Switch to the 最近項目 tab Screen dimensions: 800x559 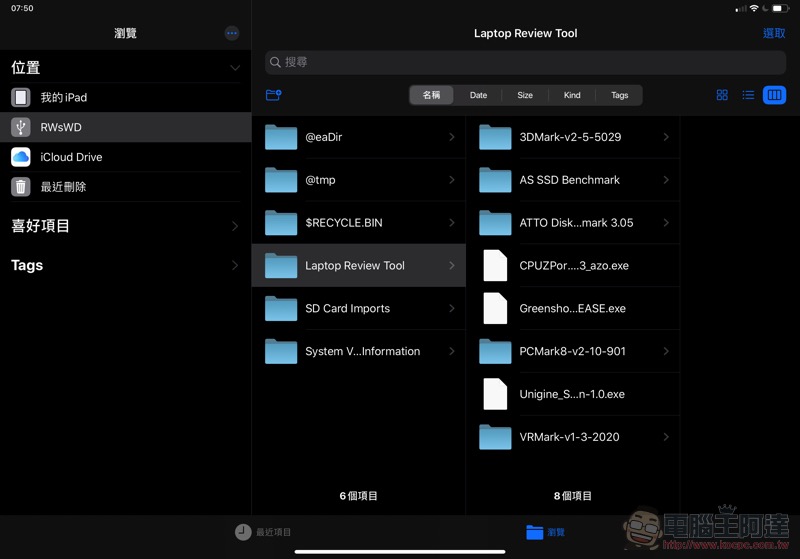click(x=263, y=532)
